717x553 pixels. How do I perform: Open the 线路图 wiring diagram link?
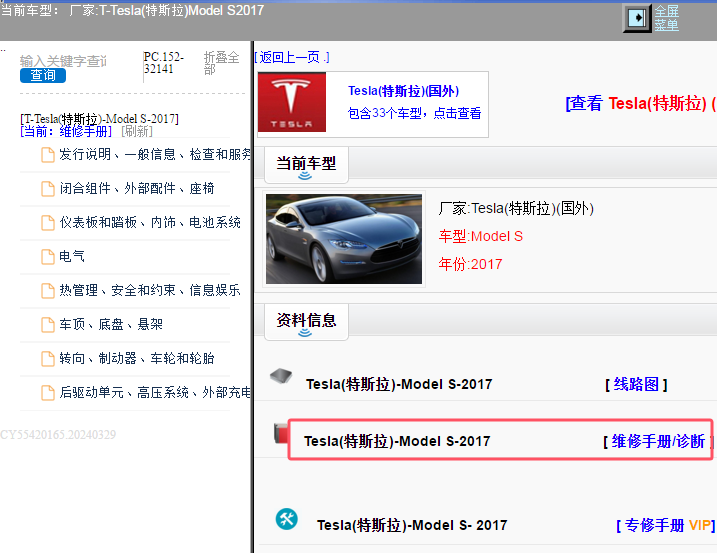(x=636, y=384)
